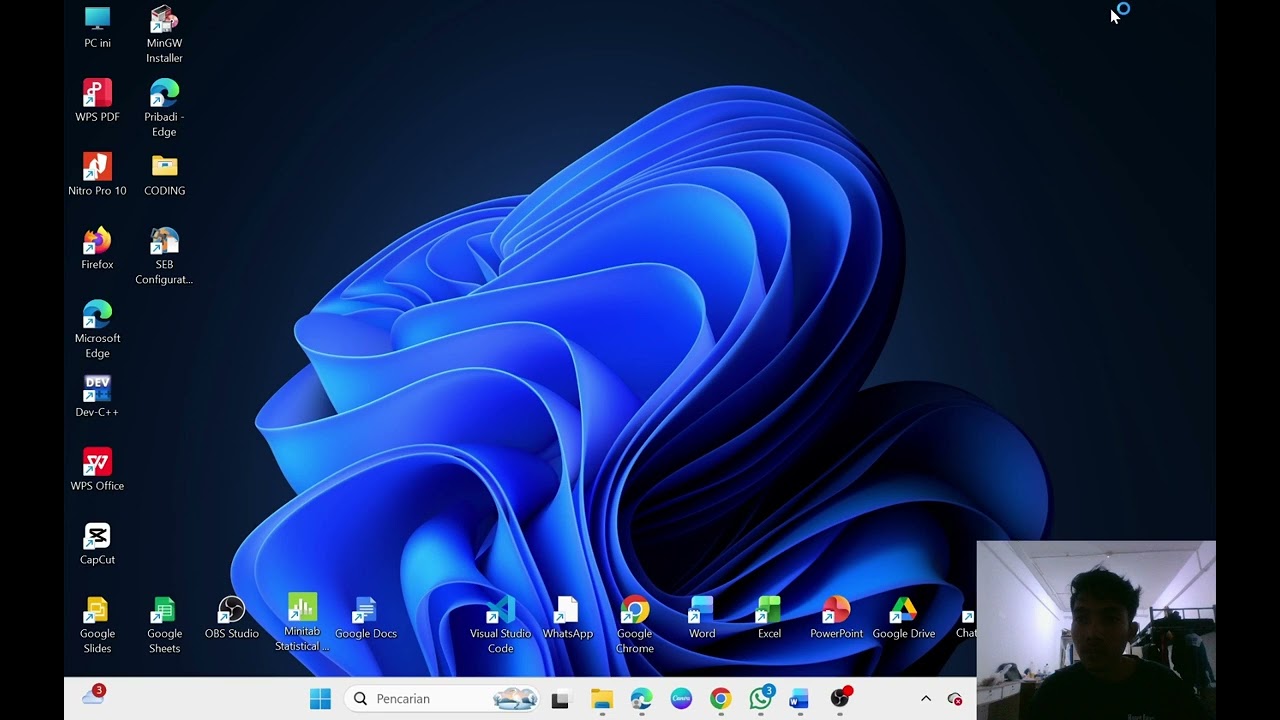Viewport: 1280px width, 720px height.
Task: Open Google Slides shortcut
Action: [x=97, y=625]
